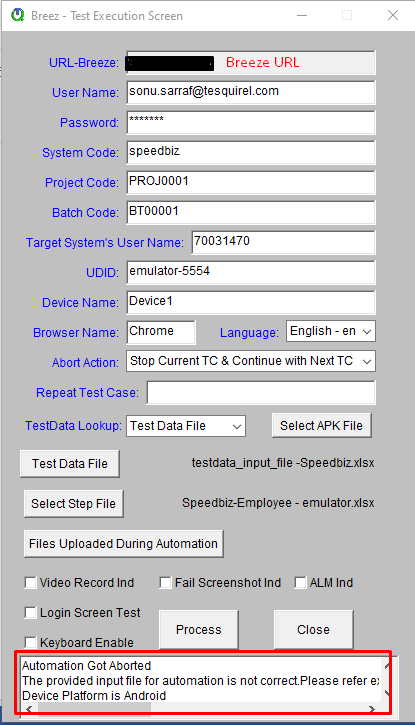Open Files Uploaded During Automation
Screen dimensions: 415x725
pos(123,544)
